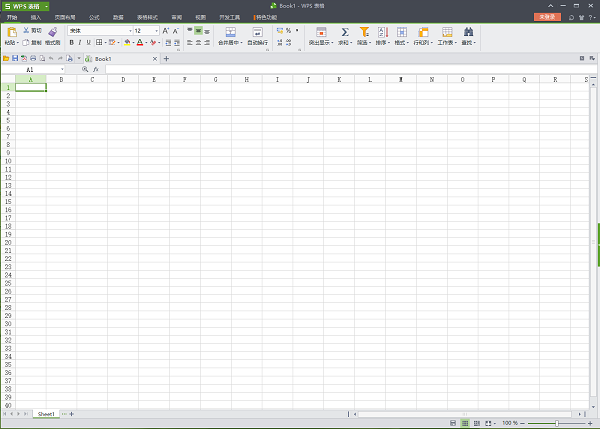Switch to Page Break Preview in status bar
This screenshot has width=600, height=429.
(477, 423)
